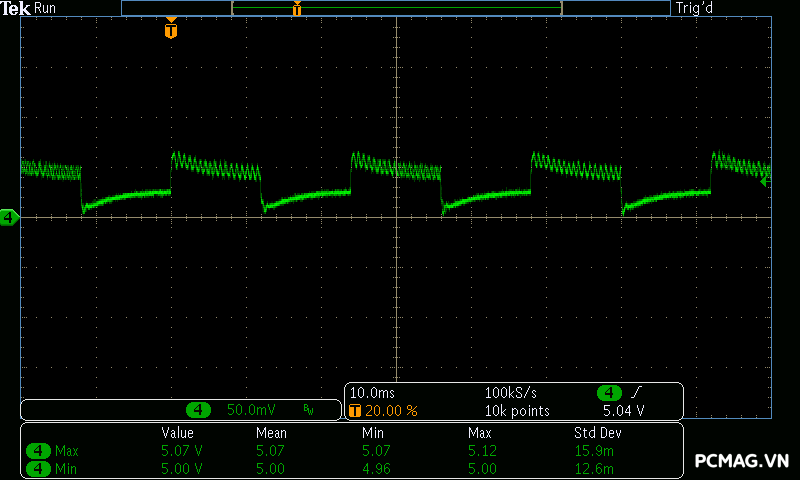Click the trigger source channel 4 badge

(610, 393)
